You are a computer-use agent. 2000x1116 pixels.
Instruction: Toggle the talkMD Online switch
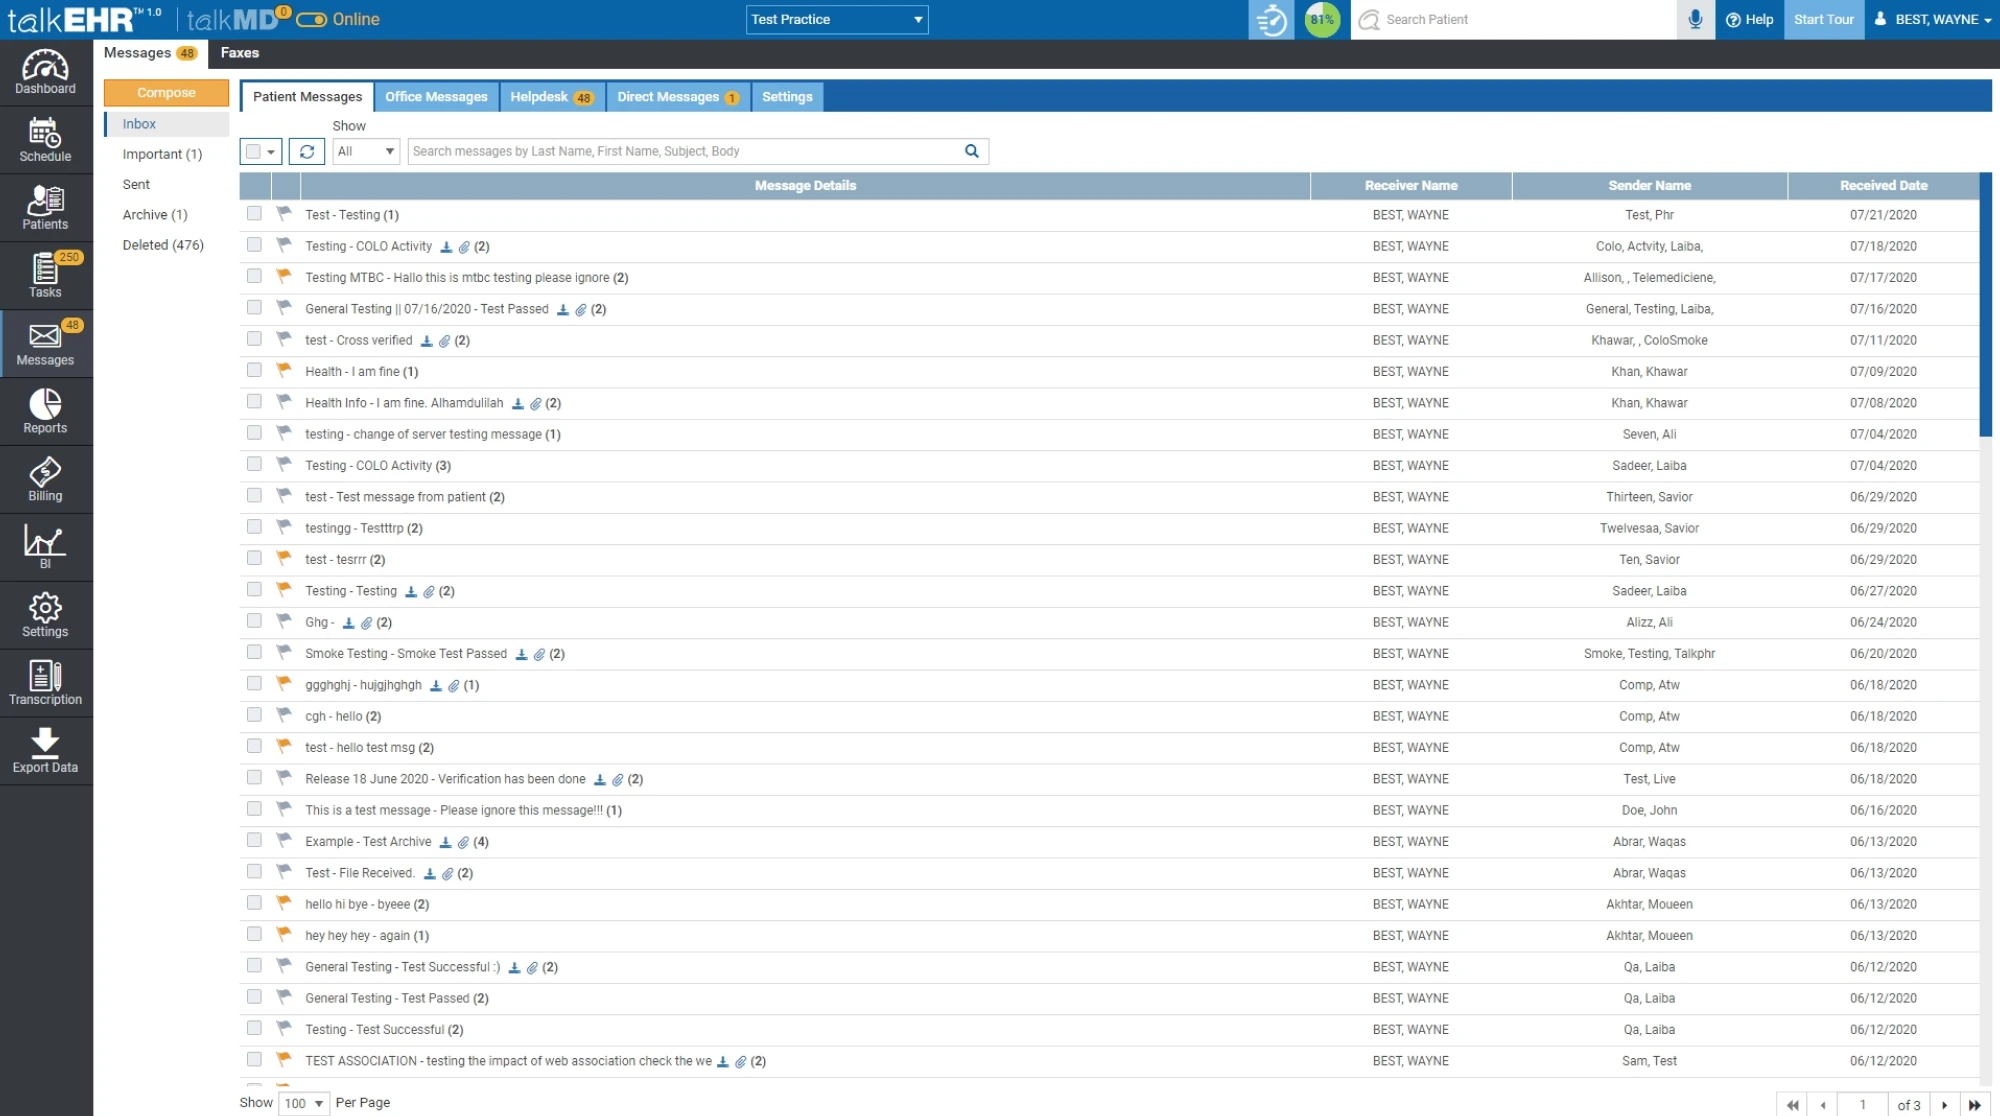pyautogui.click(x=312, y=19)
